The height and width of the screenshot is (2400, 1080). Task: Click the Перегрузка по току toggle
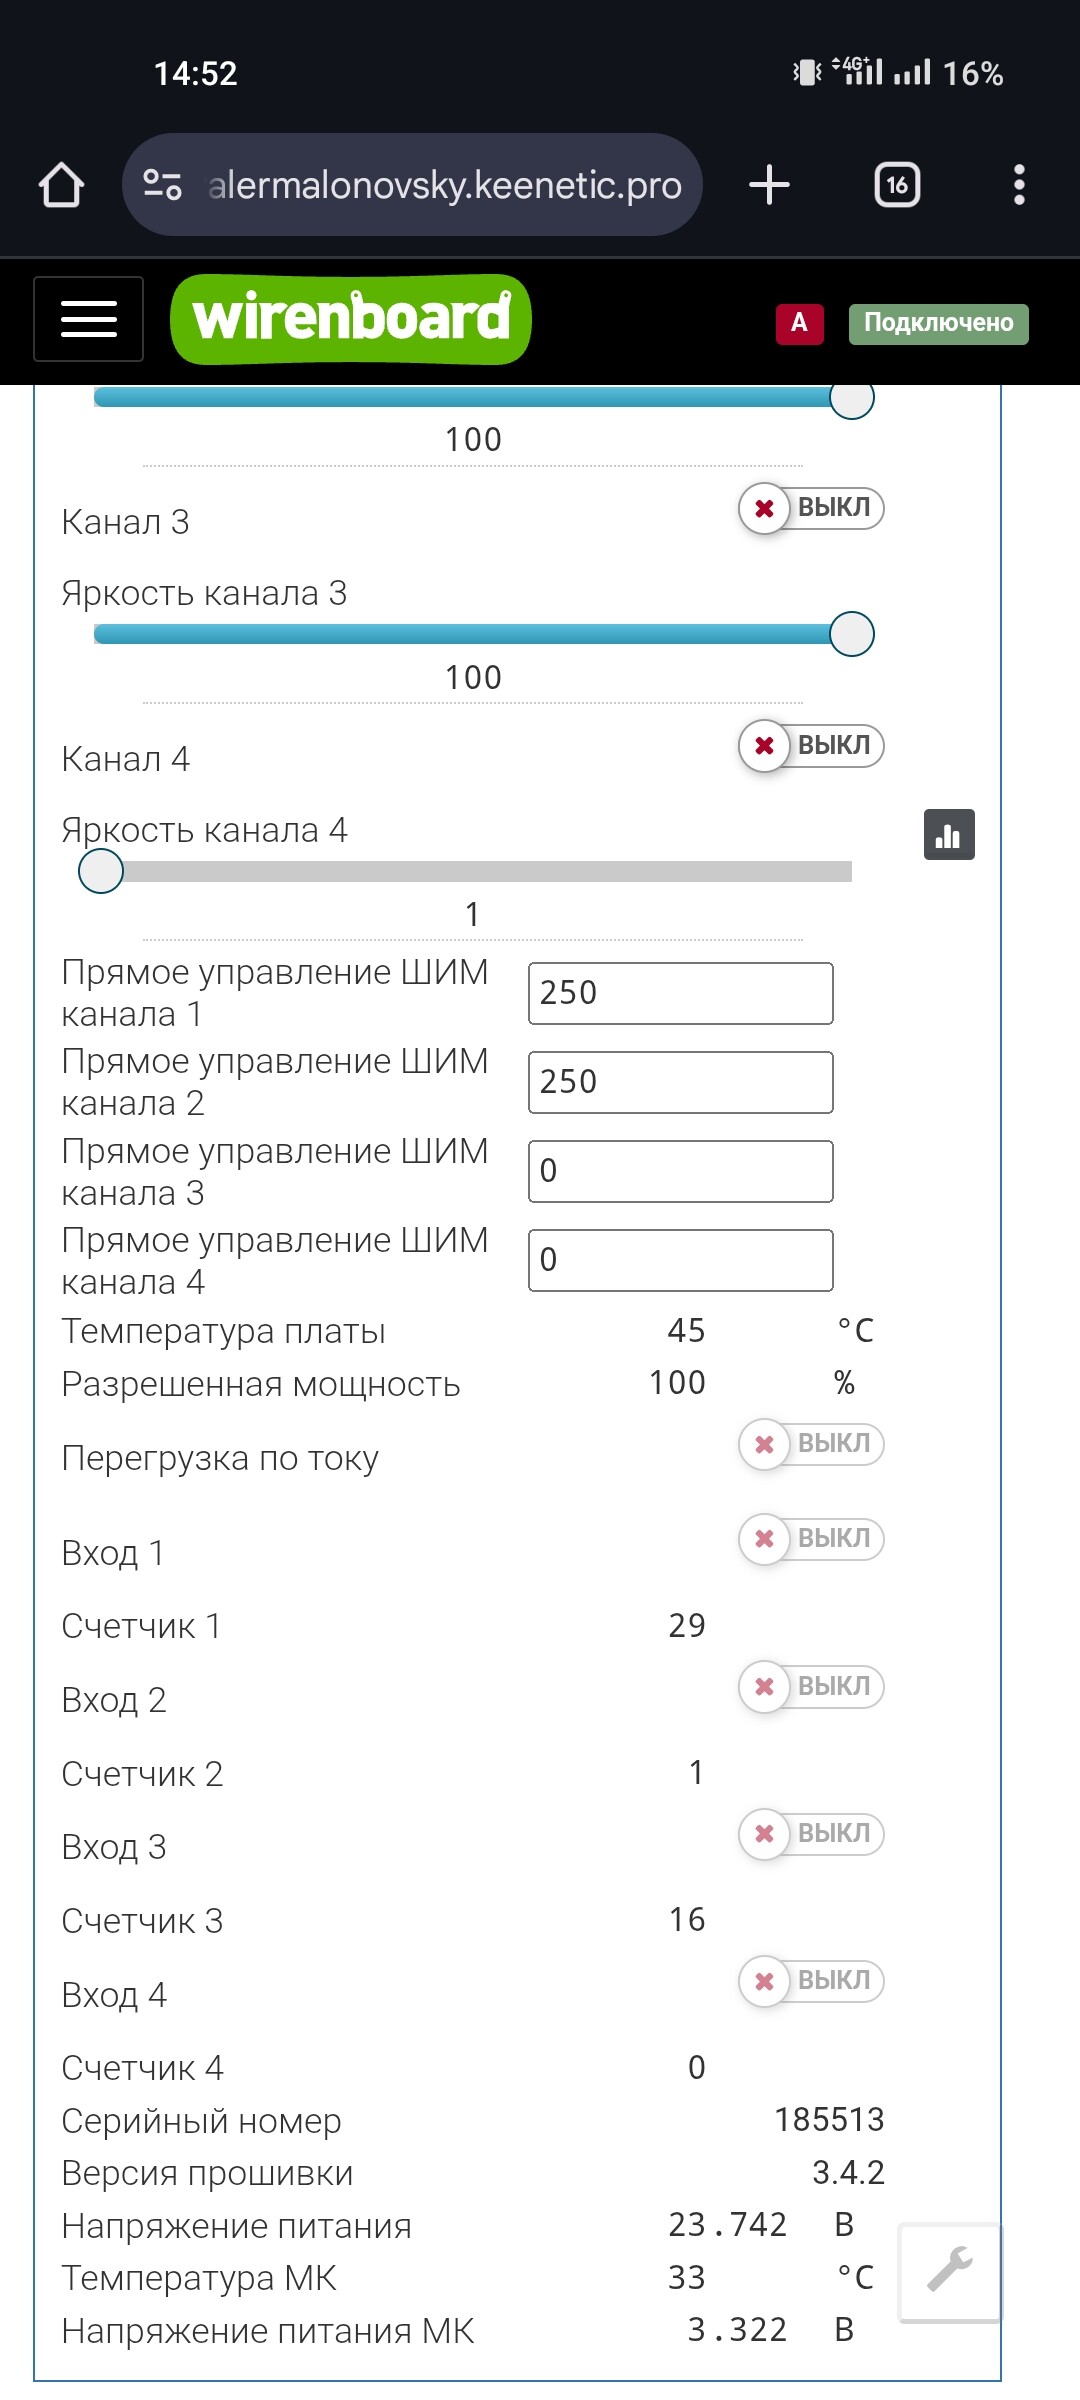tap(811, 1445)
